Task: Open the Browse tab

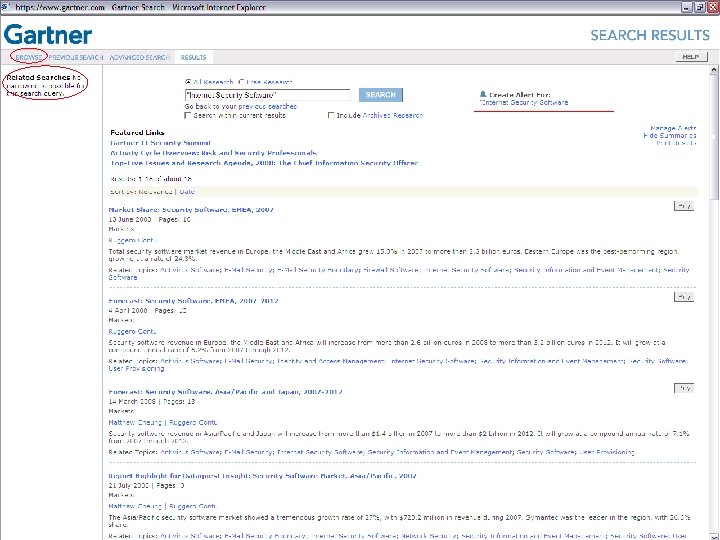Action: coord(28,57)
